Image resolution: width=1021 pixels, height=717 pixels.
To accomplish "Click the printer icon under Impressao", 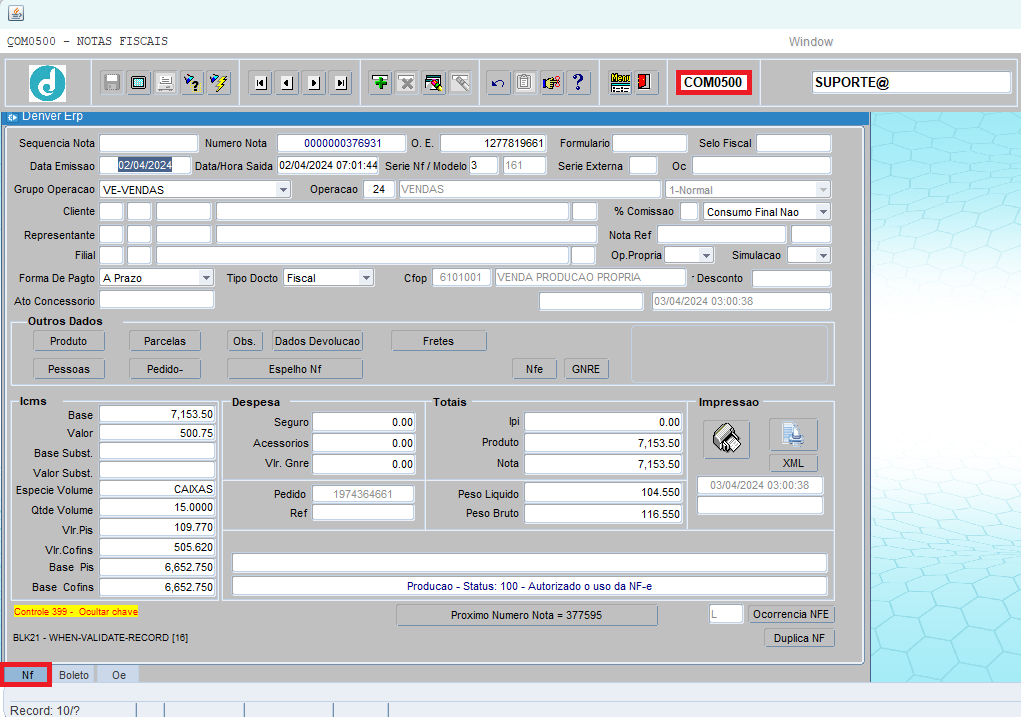I will pyautogui.click(x=726, y=437).
